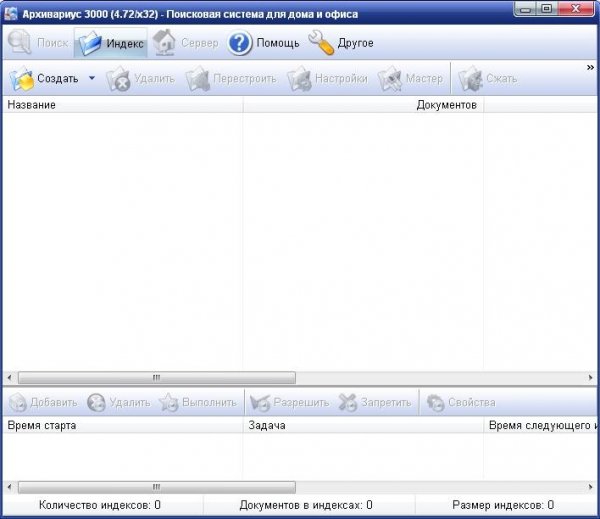Click right arrow of index list scrollbar
The width and height of the screenshot is (600, 519).
click(590, 378)
